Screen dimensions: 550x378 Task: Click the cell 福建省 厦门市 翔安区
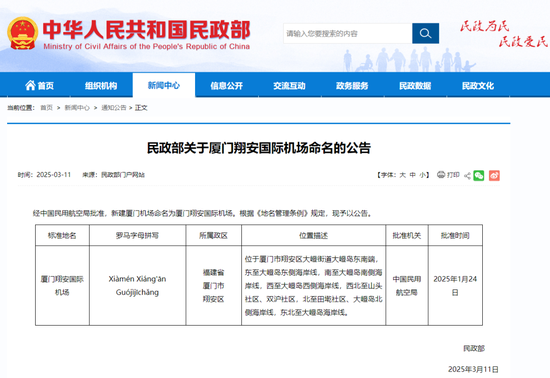213,285
